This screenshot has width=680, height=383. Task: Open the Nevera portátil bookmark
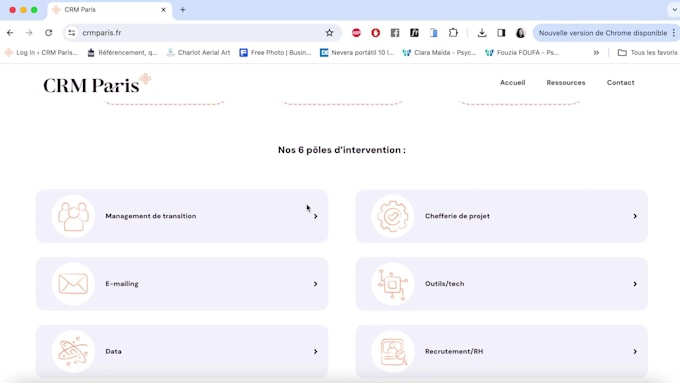click(x=357, y=52)
